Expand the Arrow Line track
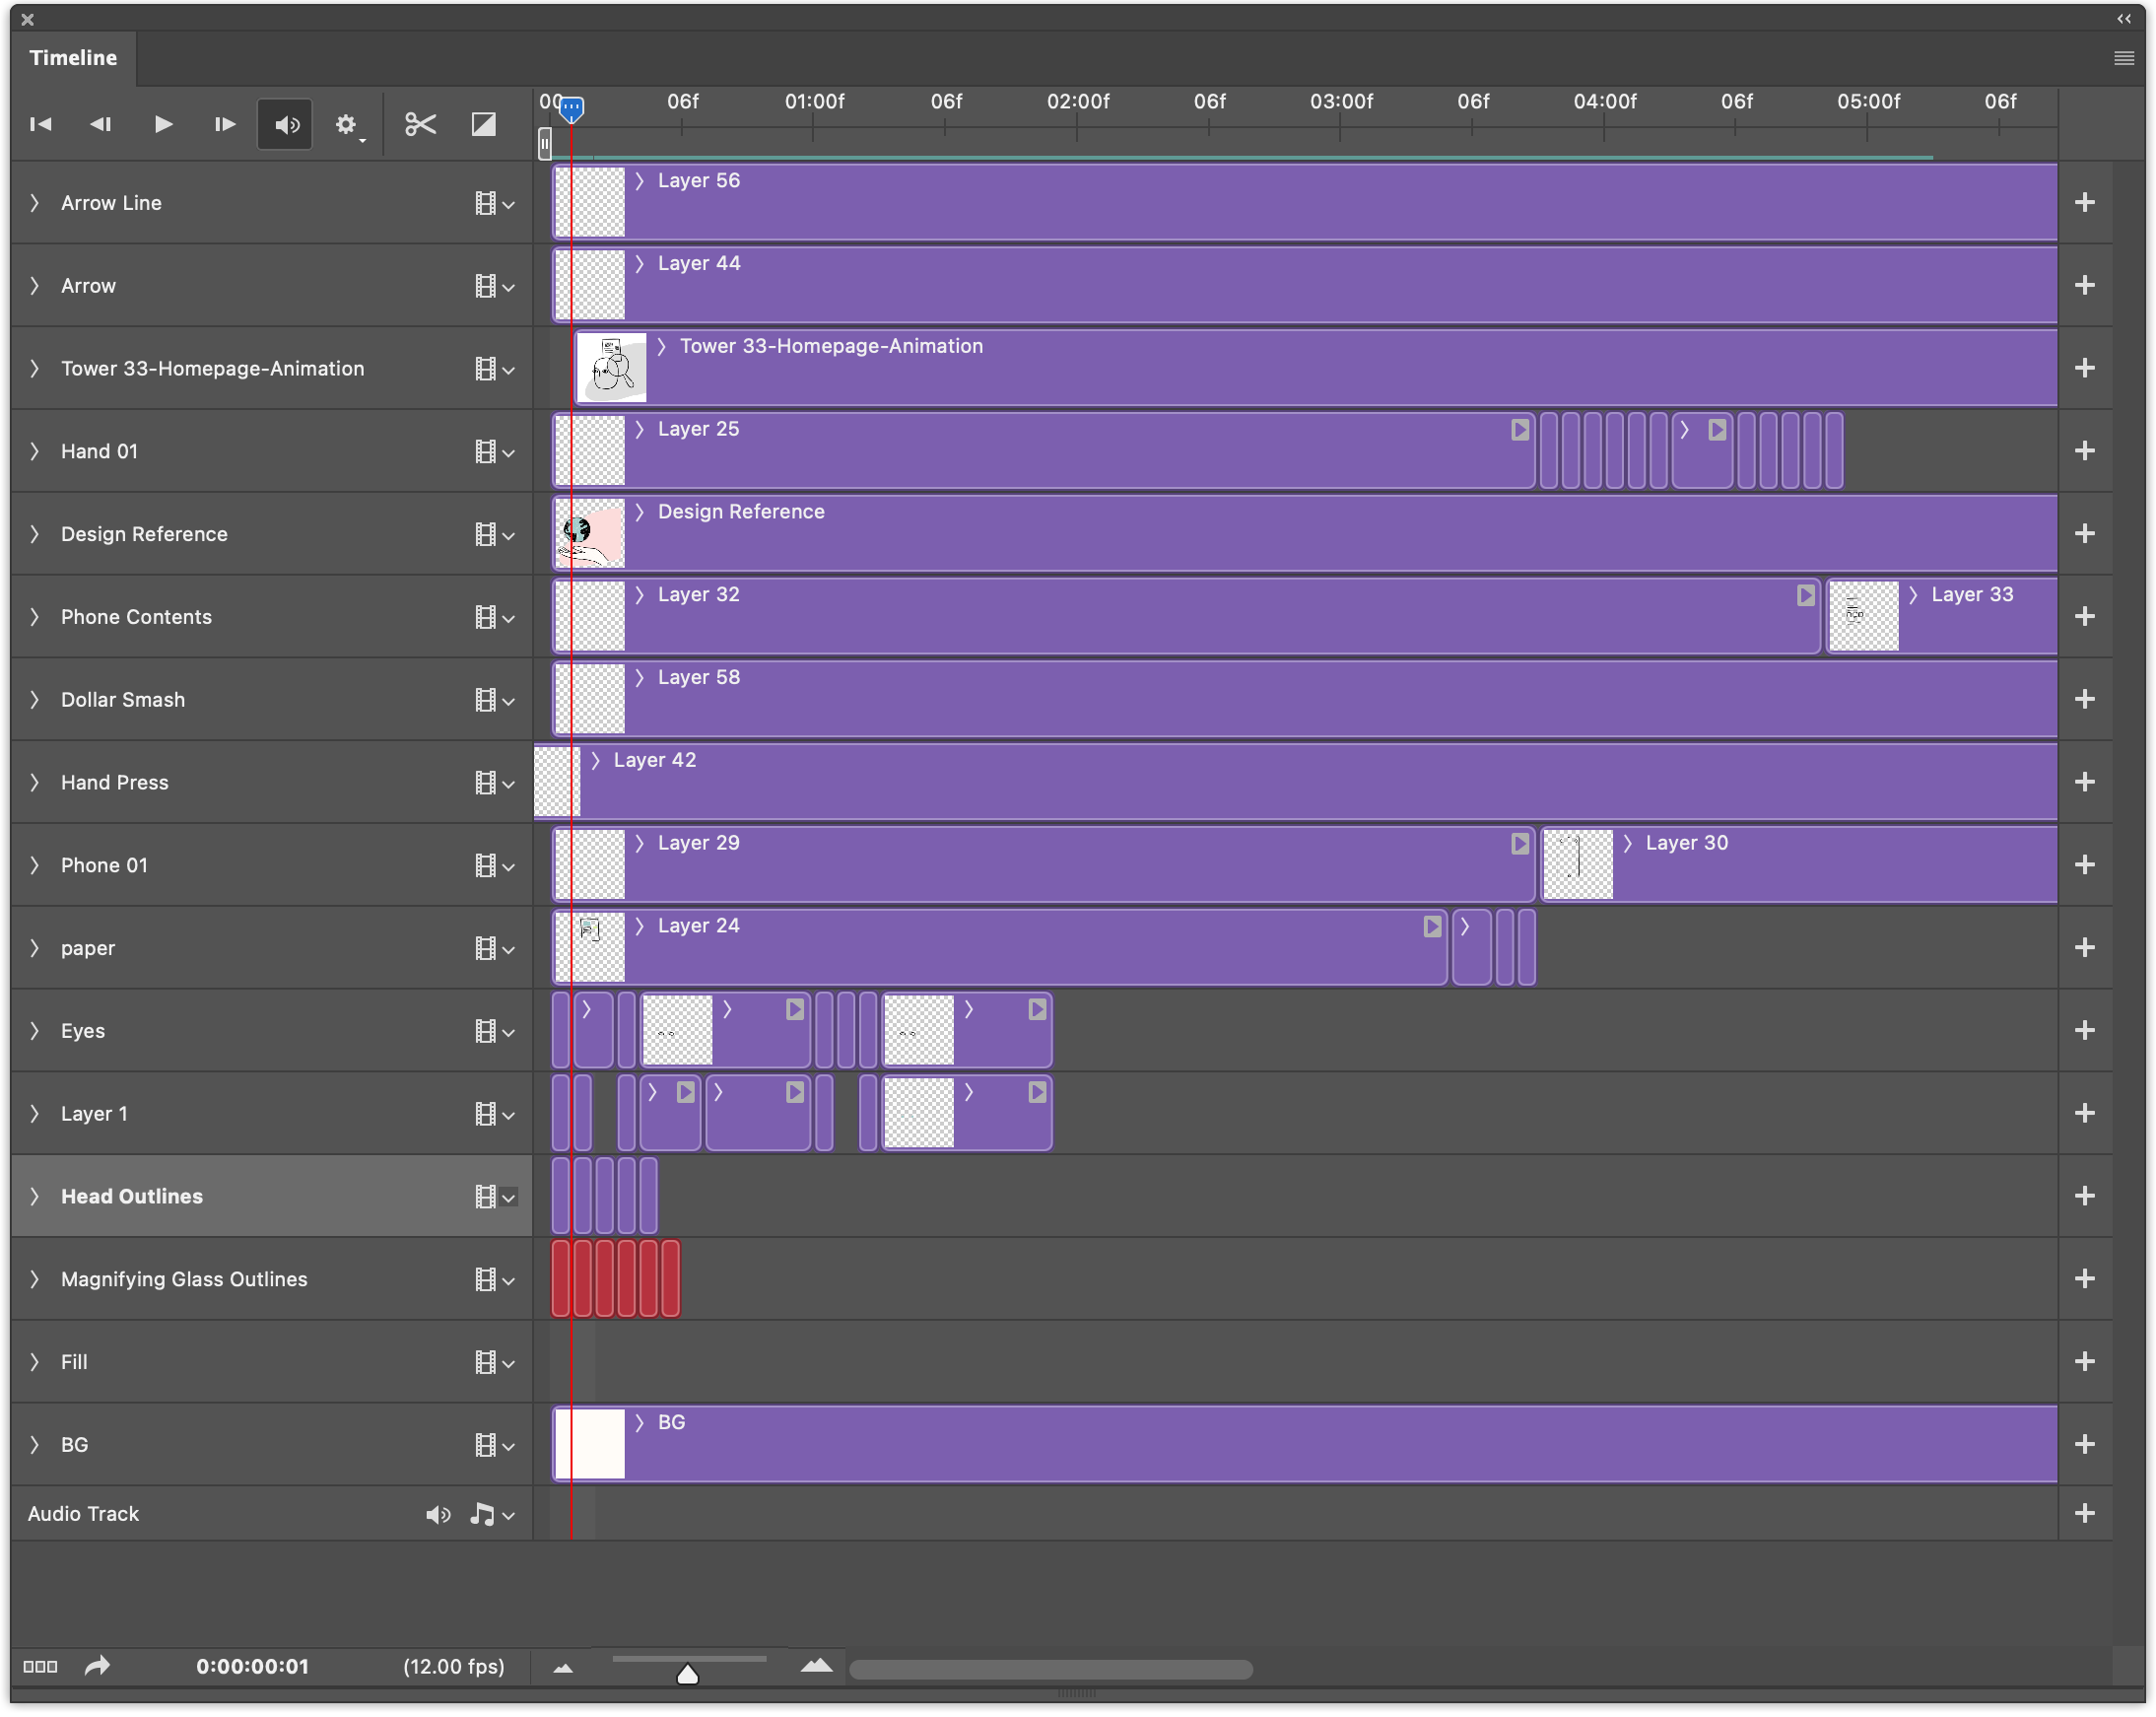This screenshot has height=1717, width=2156. click(x=35, y=203)
